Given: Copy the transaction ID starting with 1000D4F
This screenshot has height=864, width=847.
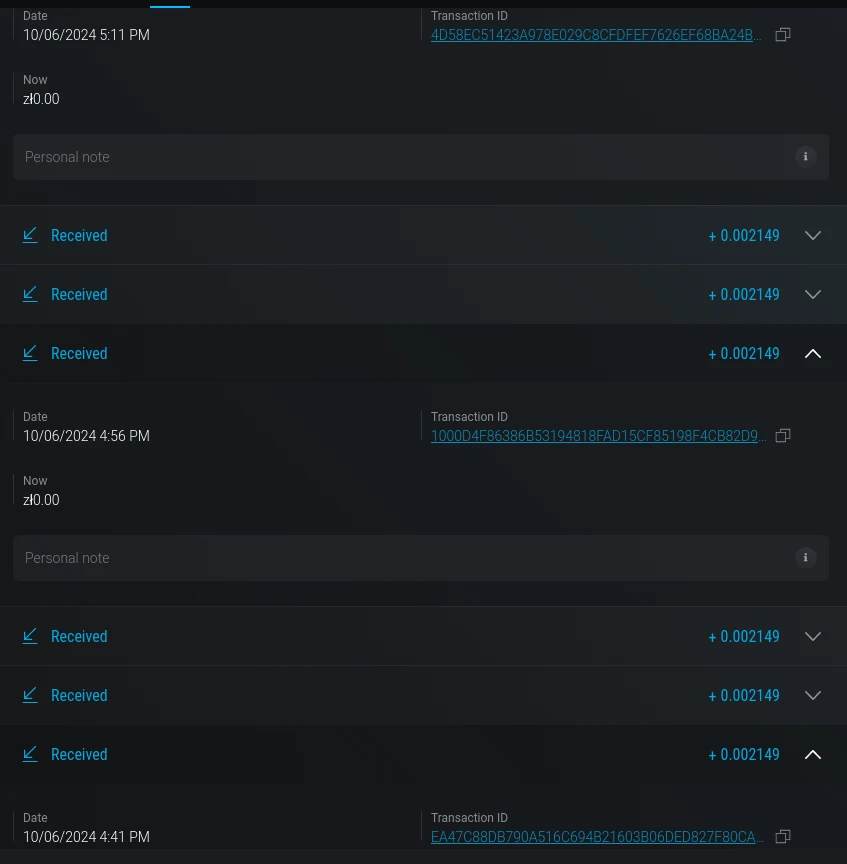Looking at the screenshot, I should [783, 436].
